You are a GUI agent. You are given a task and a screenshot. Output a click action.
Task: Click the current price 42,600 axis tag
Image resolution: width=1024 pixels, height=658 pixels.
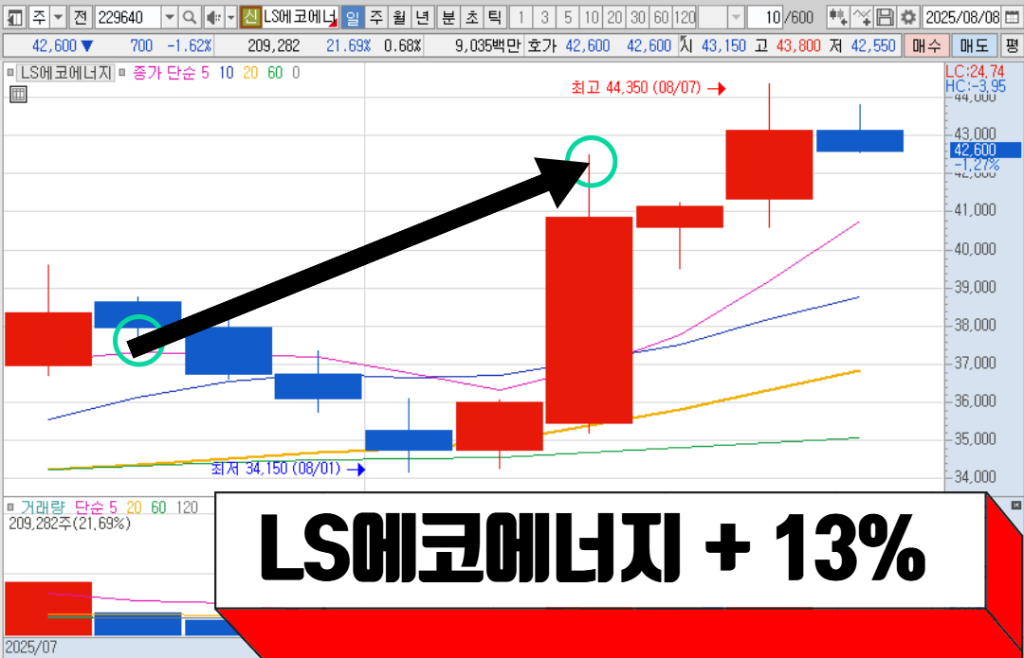coord(985,150)
